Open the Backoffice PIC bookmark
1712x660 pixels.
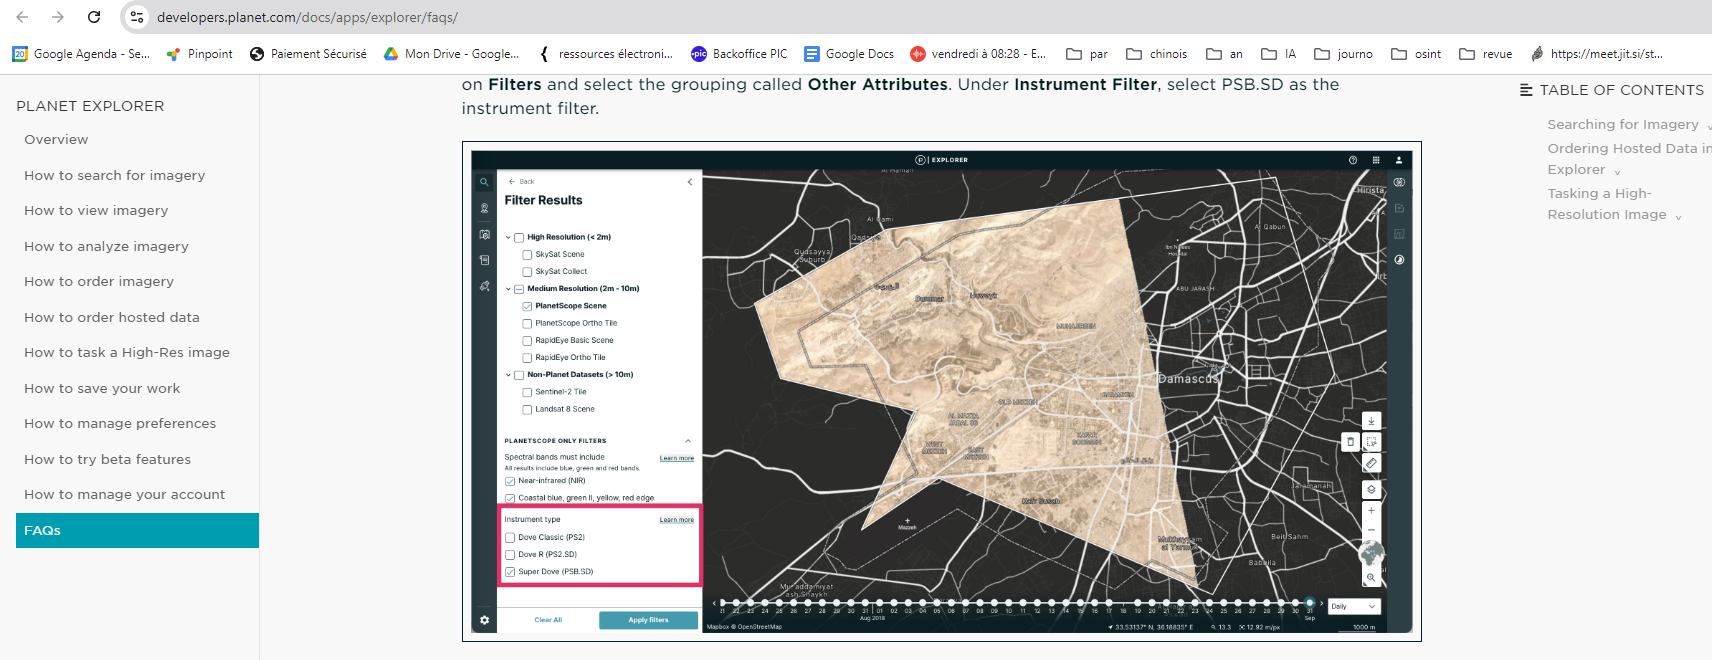pyautogui.click(x=739, y=54)
